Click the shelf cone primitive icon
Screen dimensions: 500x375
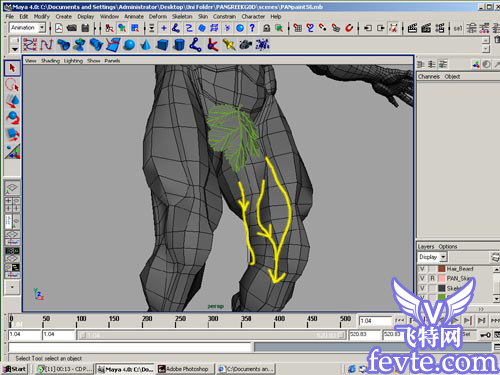tap(146, 45)
